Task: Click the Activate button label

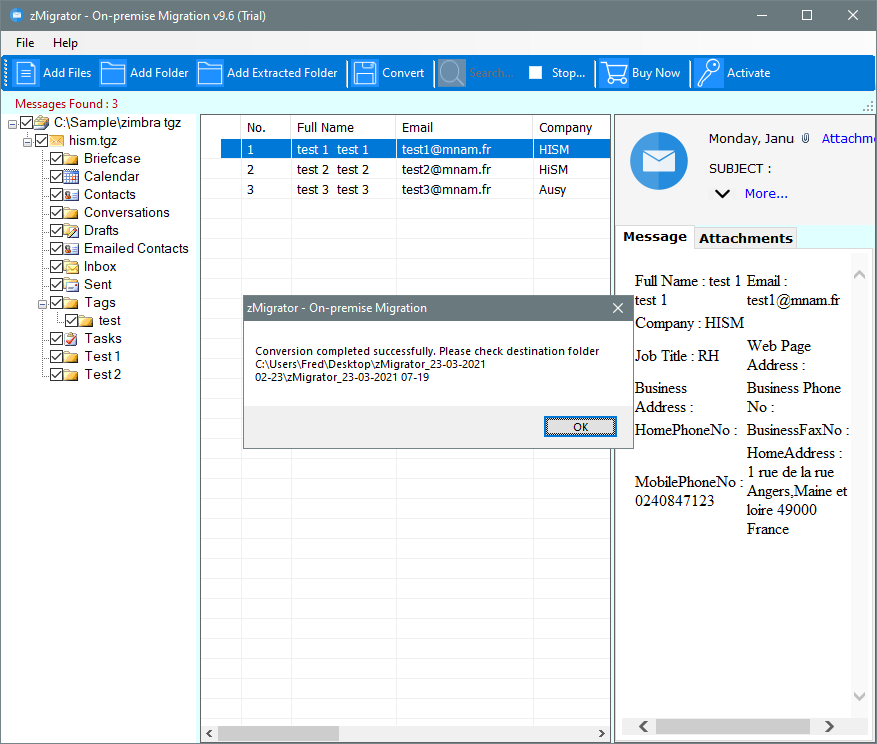Action: point(748,73)
